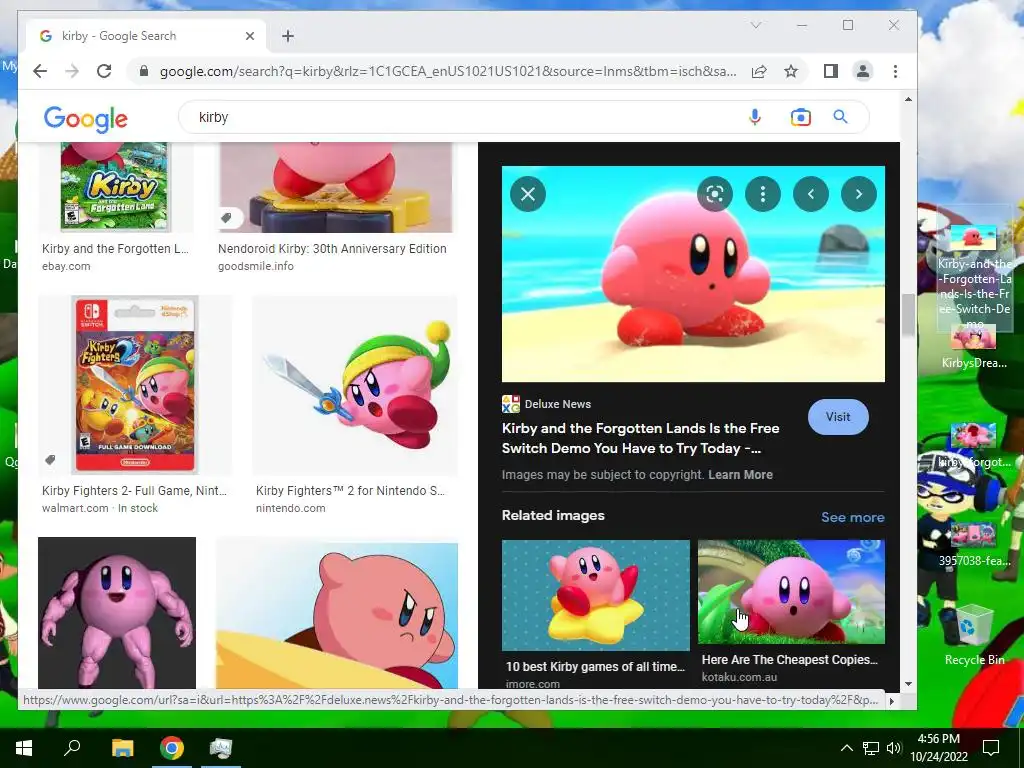Click the forward navigation arrow
This screenshot has height=768, width=1024.
click(72, 71)
